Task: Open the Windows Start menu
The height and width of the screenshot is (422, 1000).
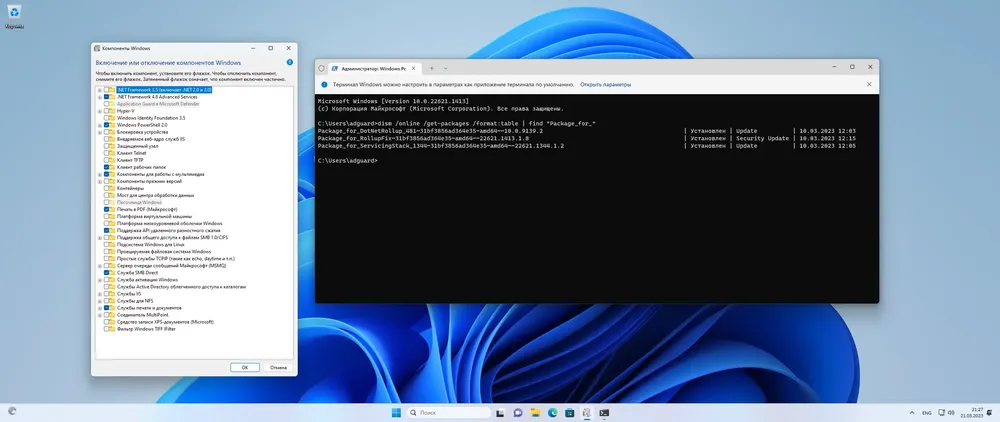Action: 396,412
